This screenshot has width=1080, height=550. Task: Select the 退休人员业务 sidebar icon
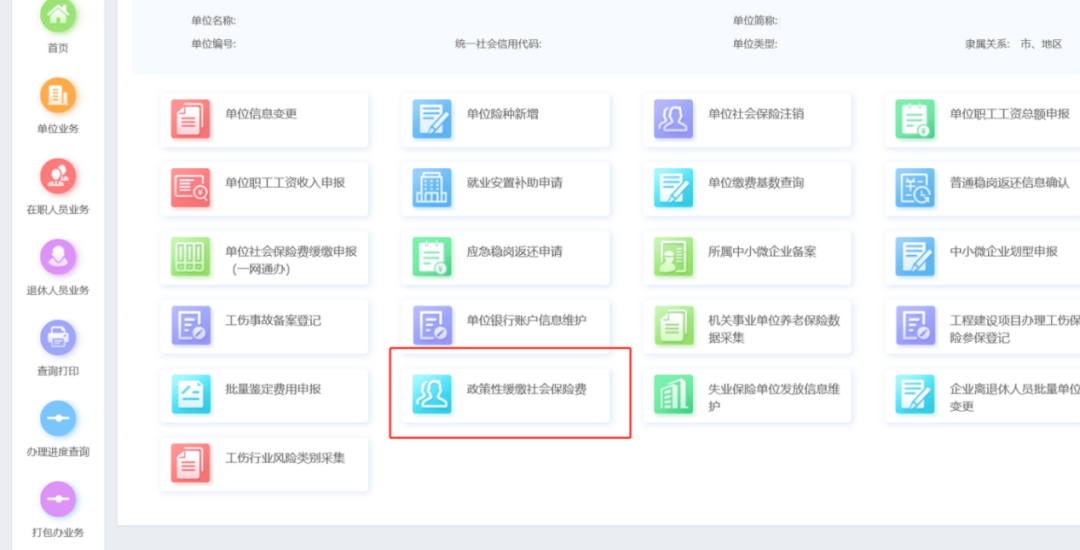tap(58, 257)
